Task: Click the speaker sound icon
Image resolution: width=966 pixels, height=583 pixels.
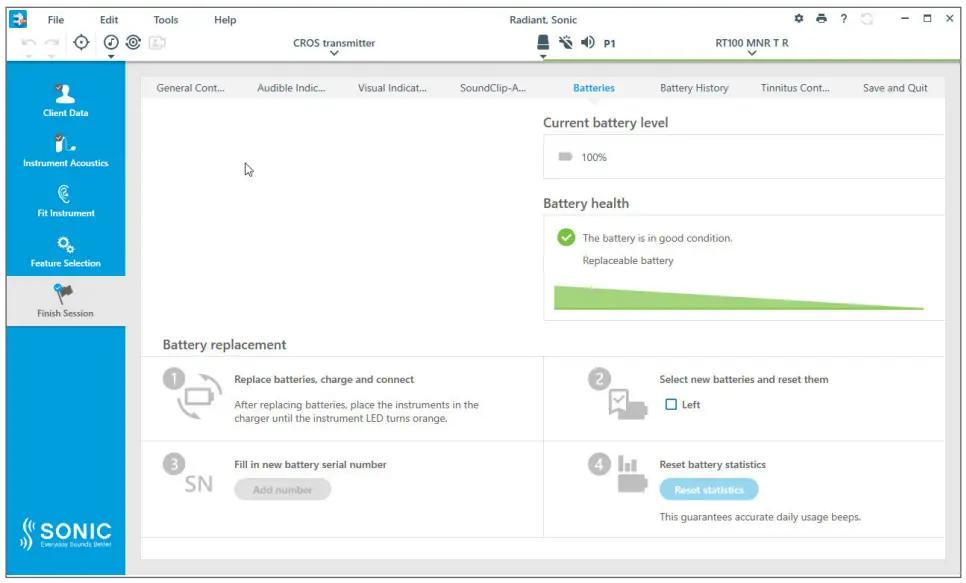Action: tap(588, 43)
